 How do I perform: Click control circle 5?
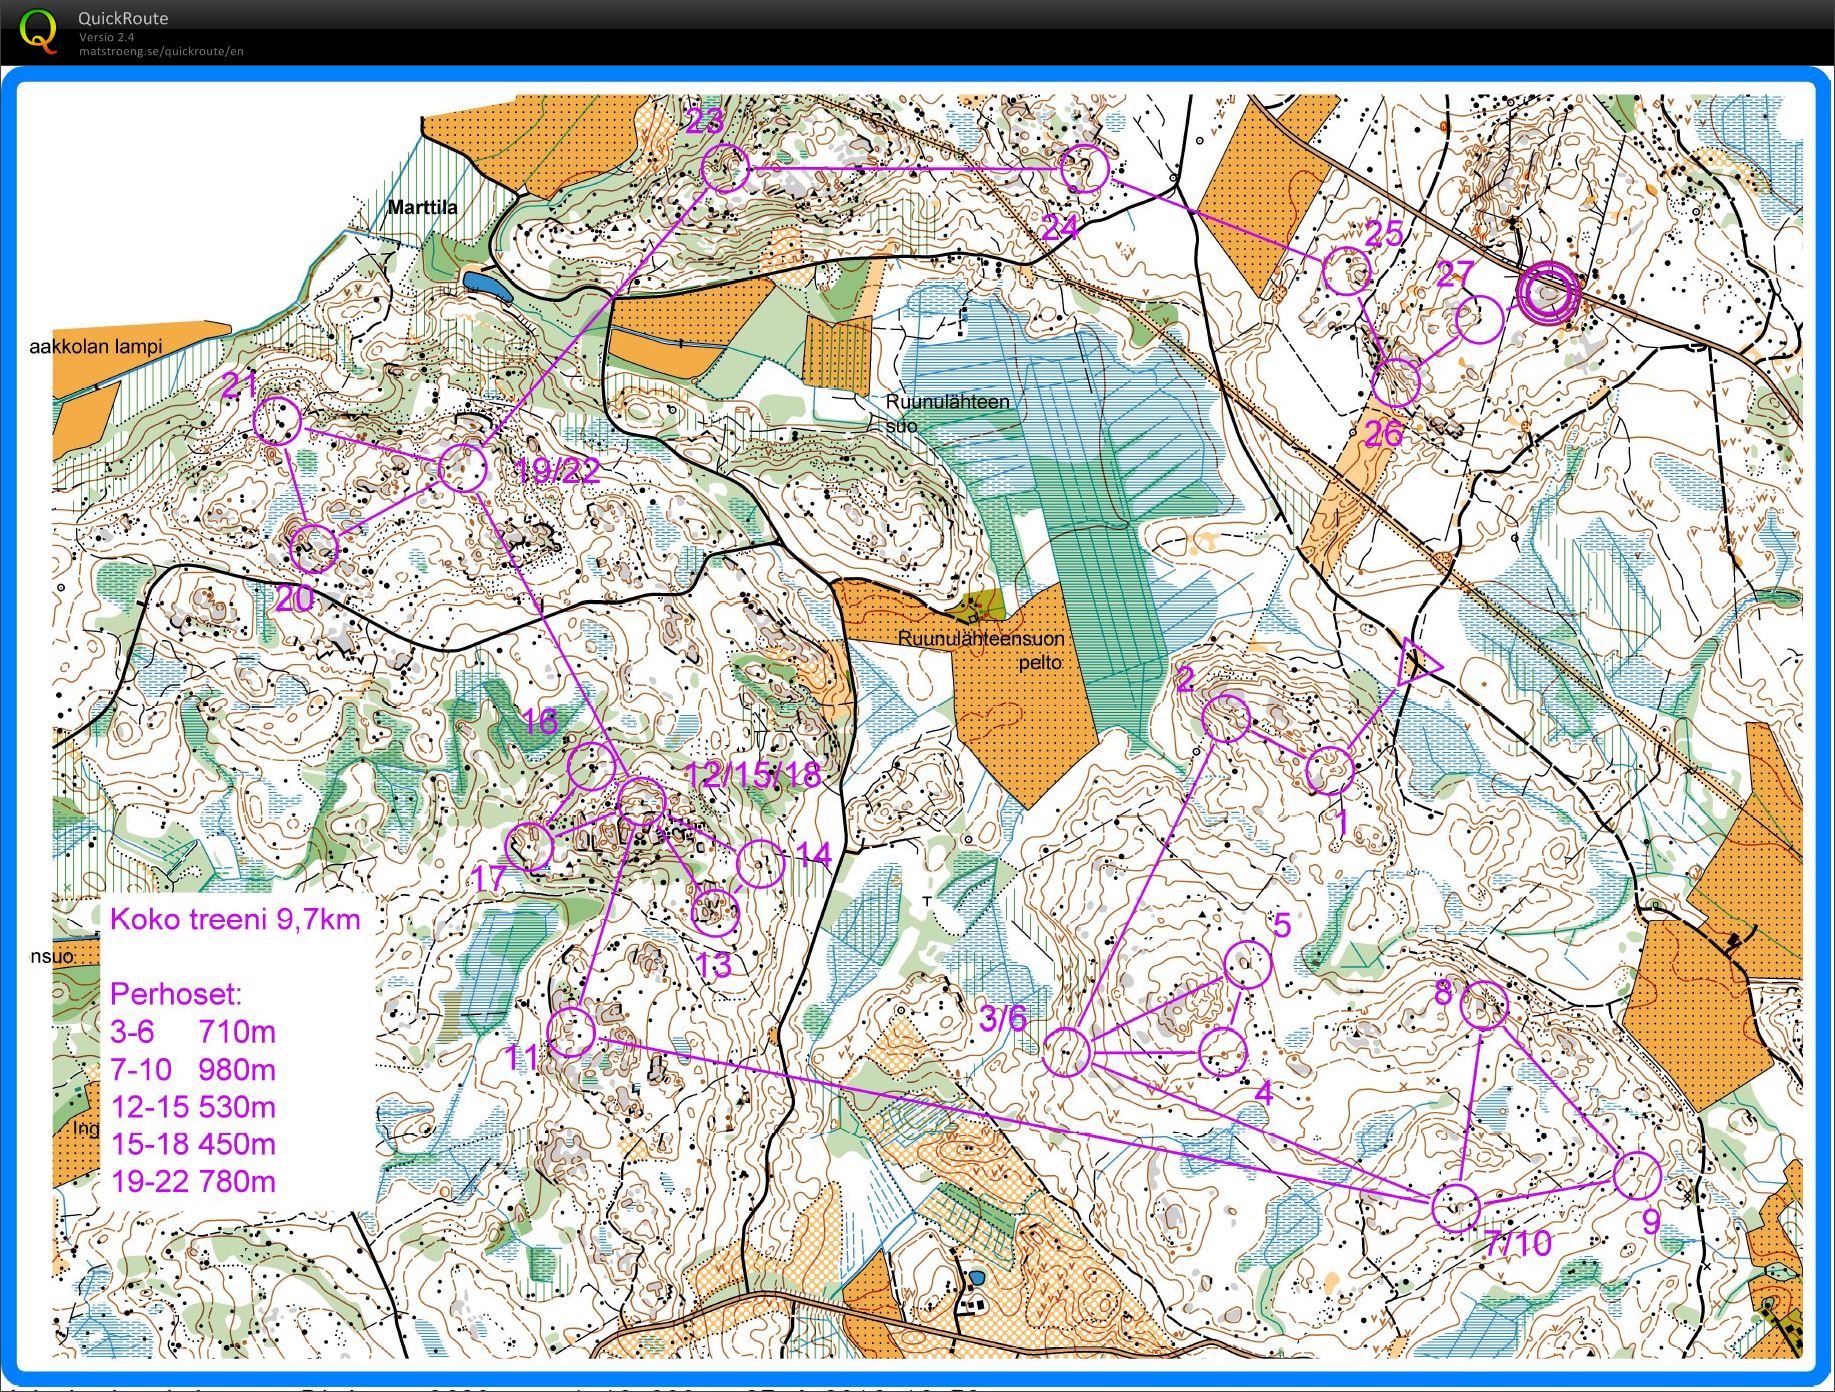pos(1247,964)
